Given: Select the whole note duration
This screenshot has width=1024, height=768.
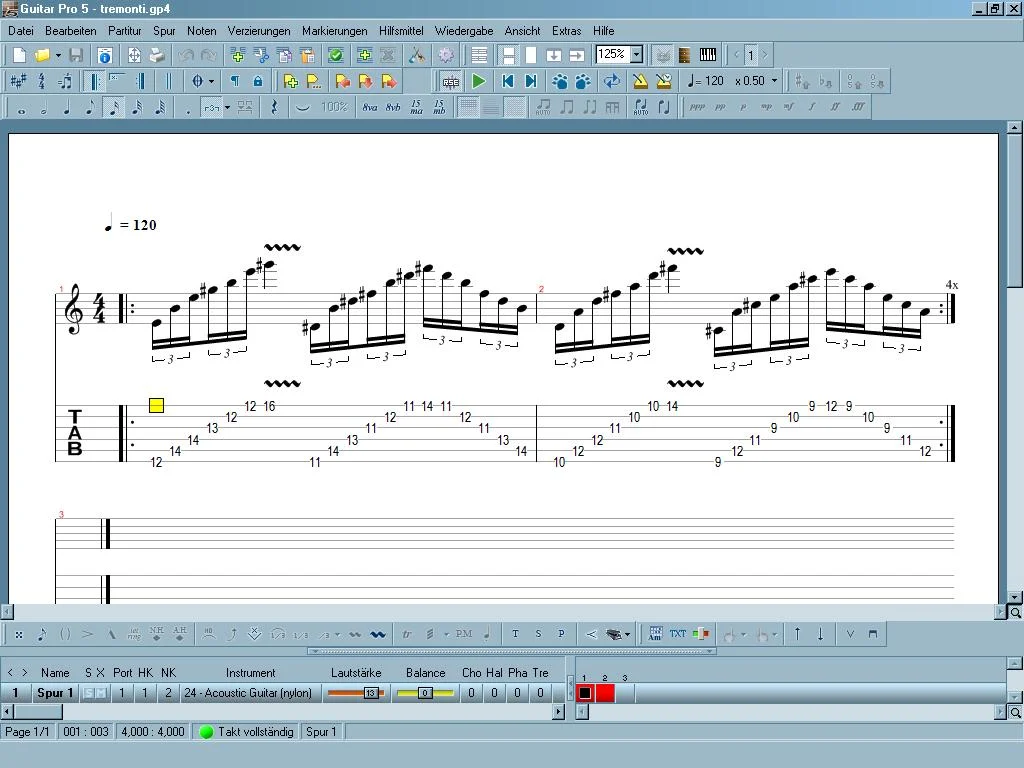Looking at the screenshot, I should pos(21,107).
